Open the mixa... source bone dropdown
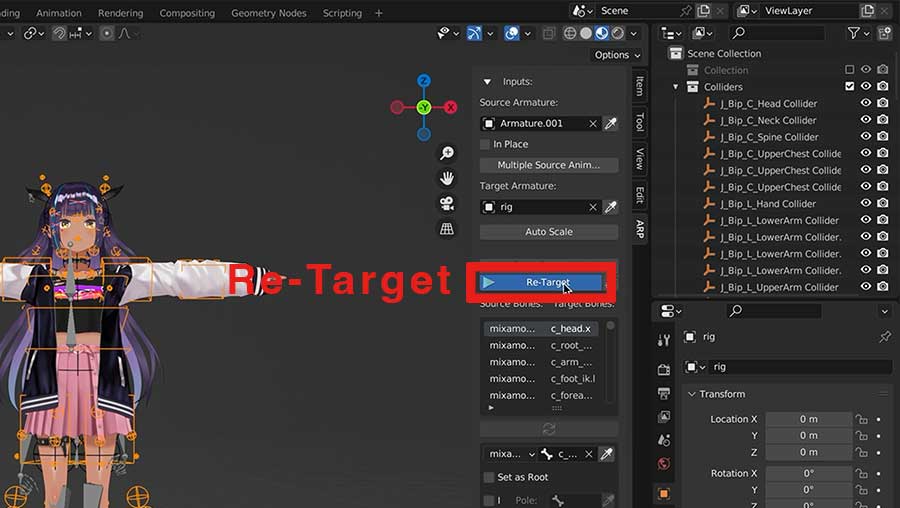 [511, 454]
